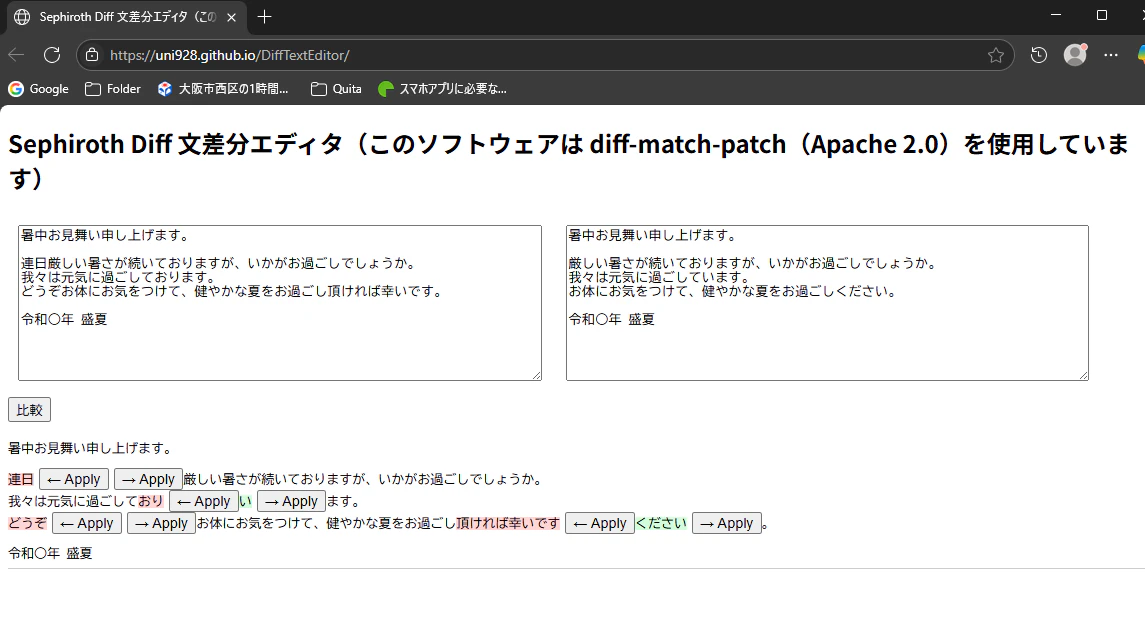Open the 大阪市西区の1時間 bookmark

223,88
